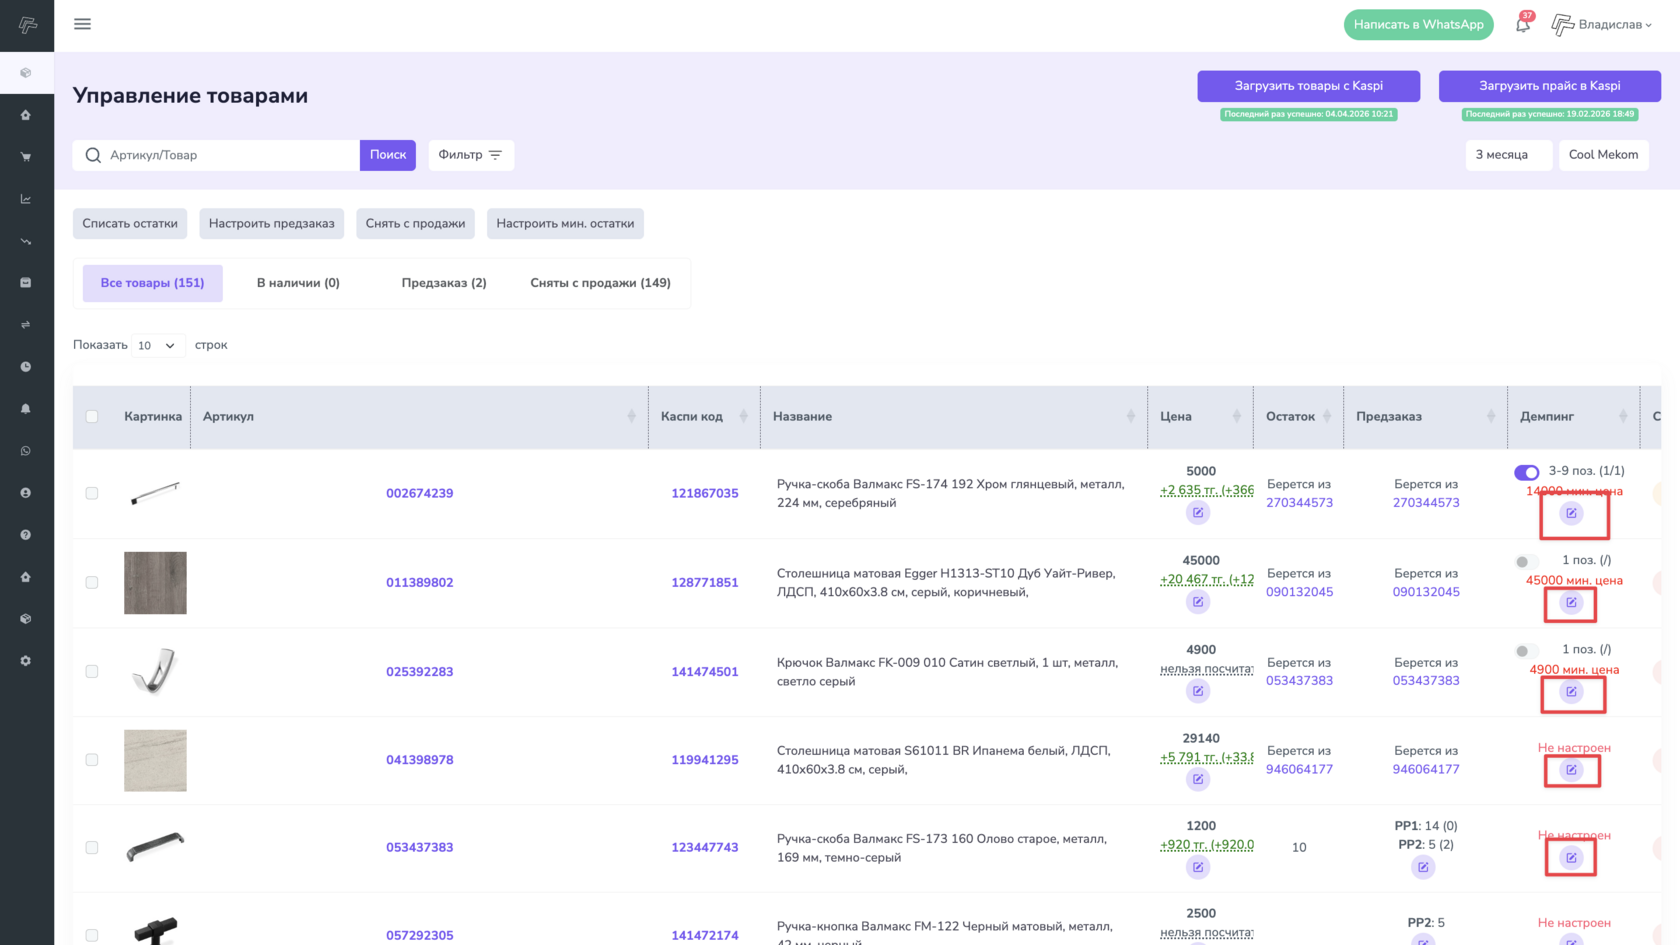Tick the select-all checkbox in table header
The image size is (1680, 945).
[x=92, y=417]
